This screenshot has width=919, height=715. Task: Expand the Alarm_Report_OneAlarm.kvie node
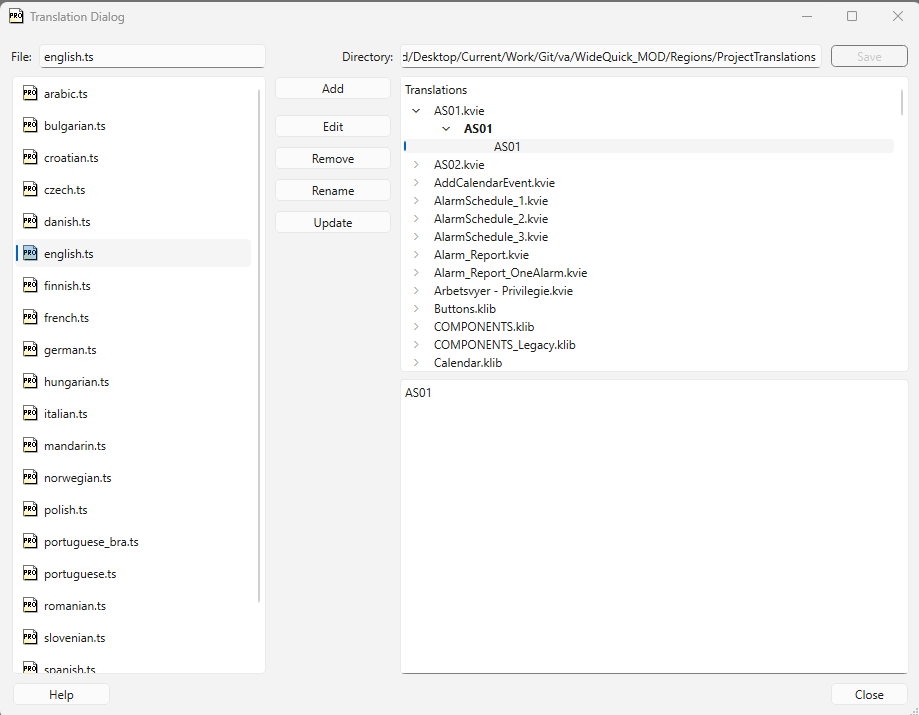[x=416, y=273]
